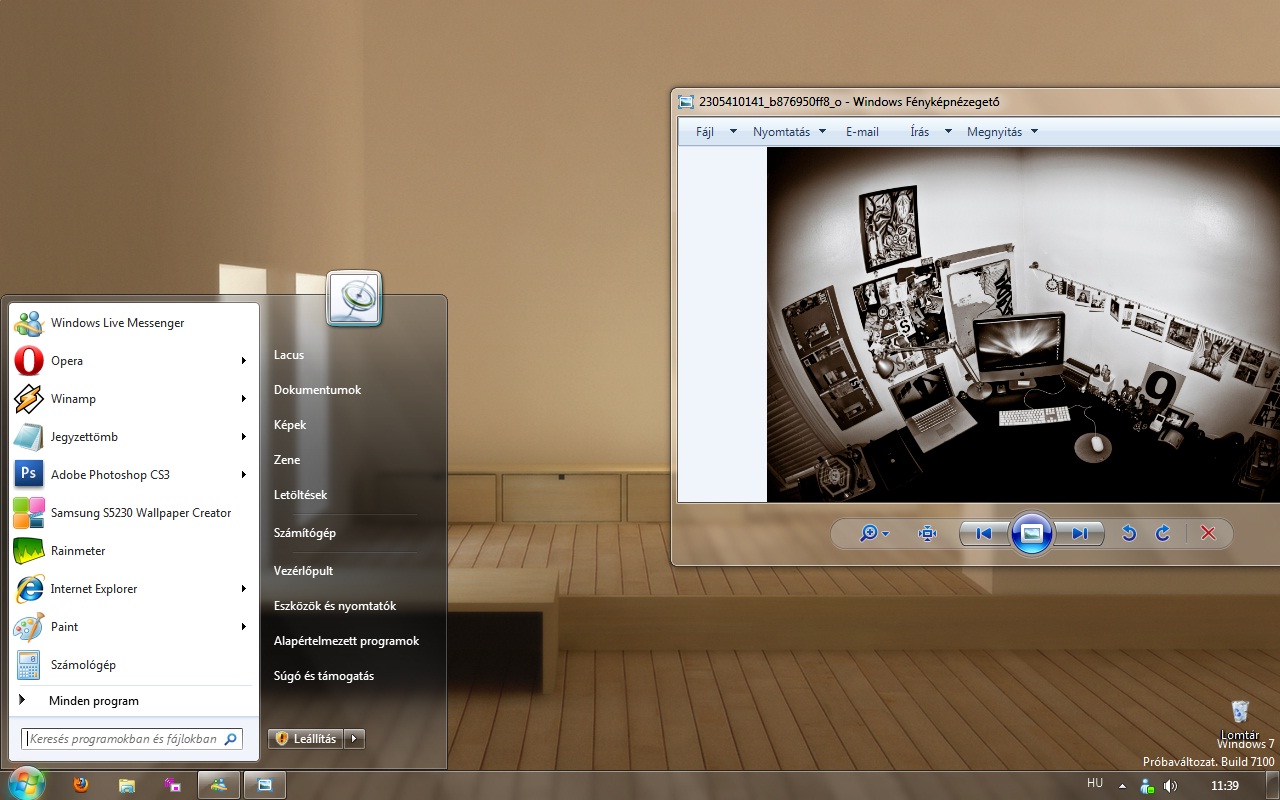Viewport: 1280px width, 800px height.
Task: Open Vezérlőpult from the Start menu
Action: (x=303, y=571)
